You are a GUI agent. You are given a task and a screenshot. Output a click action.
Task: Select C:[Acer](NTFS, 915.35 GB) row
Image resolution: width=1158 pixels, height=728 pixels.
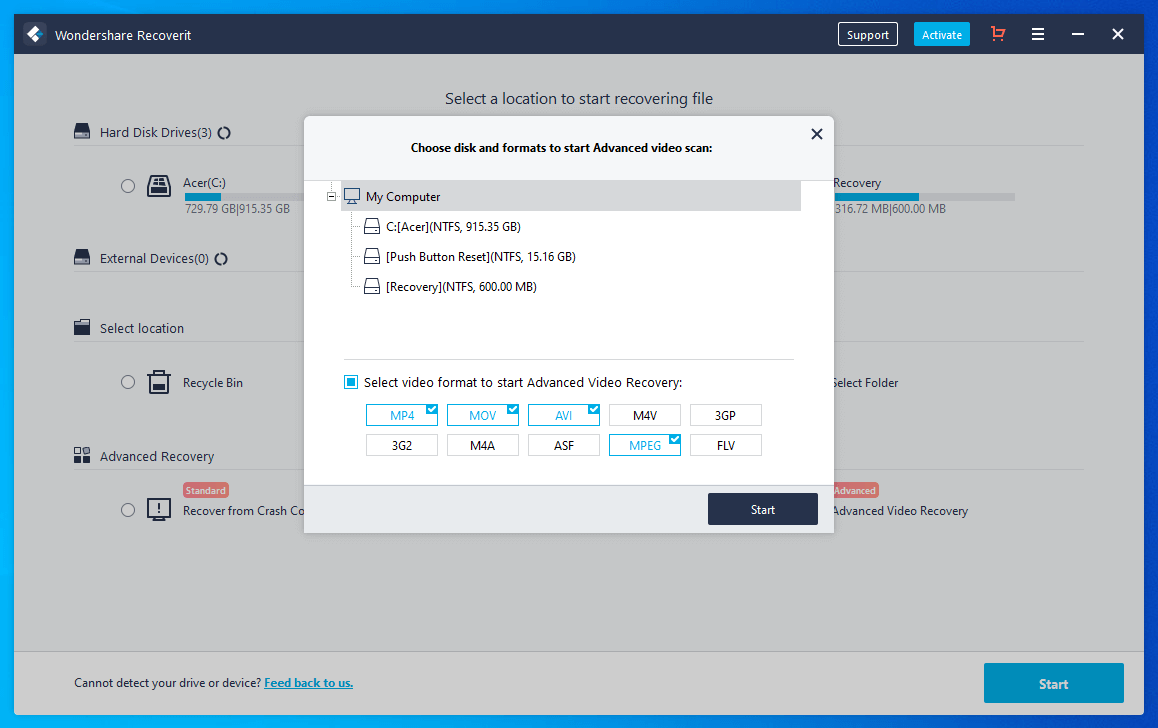[x=453, y=227]
